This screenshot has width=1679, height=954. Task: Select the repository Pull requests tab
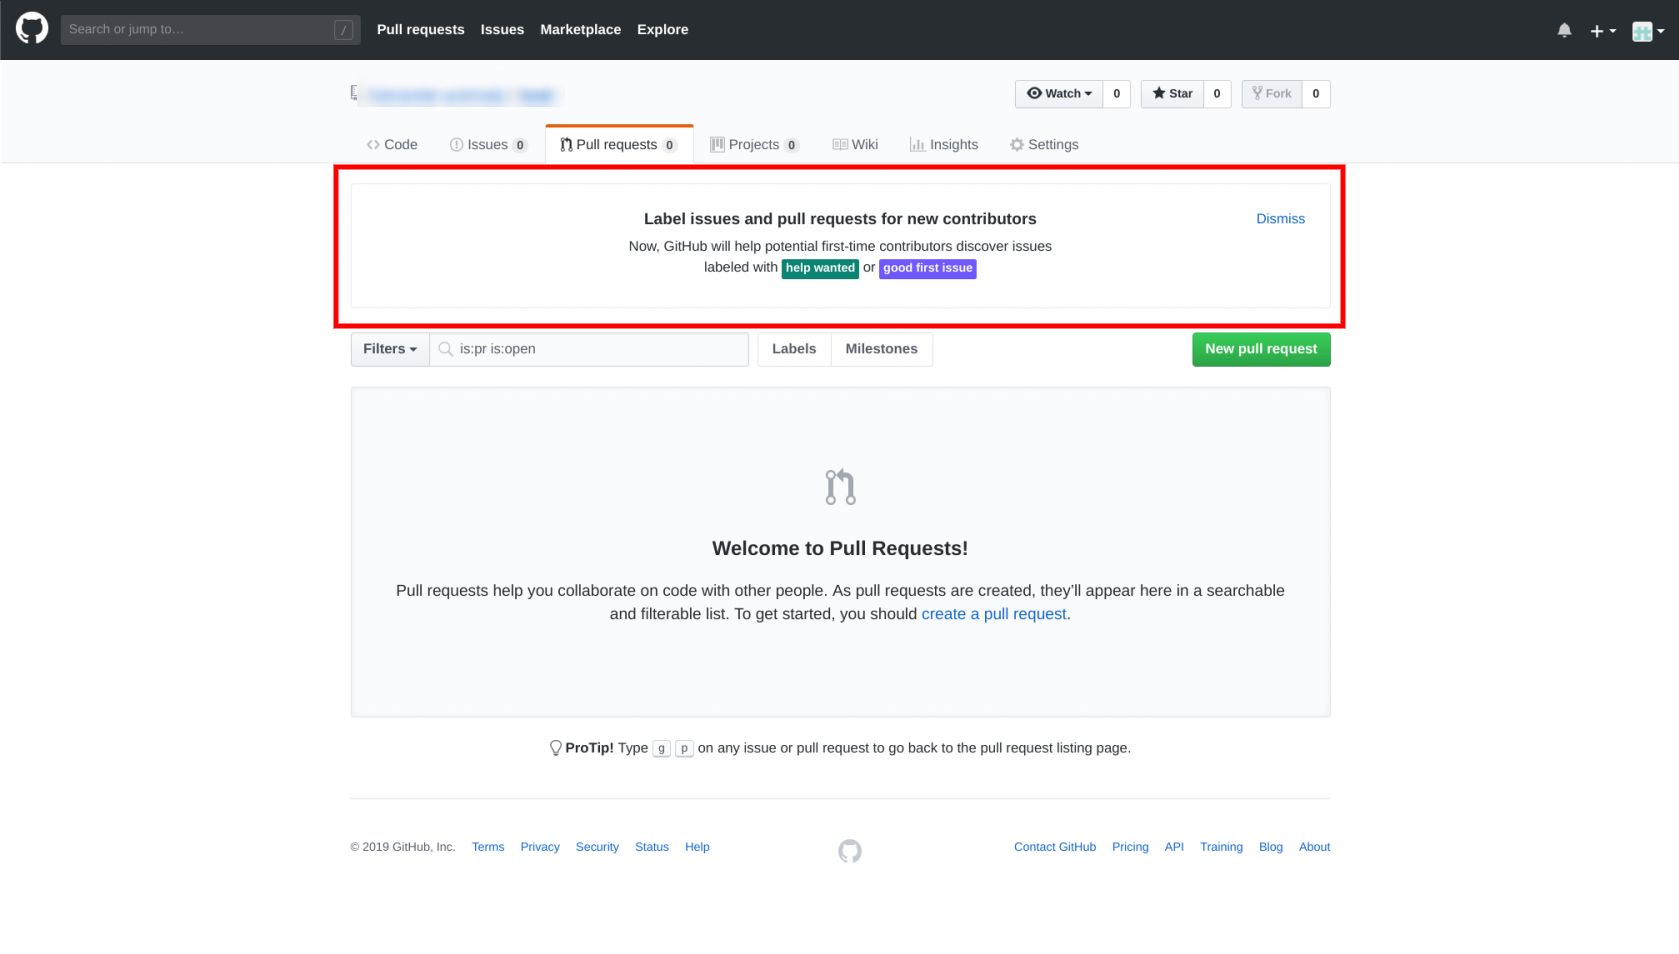[x=619, y=144]
